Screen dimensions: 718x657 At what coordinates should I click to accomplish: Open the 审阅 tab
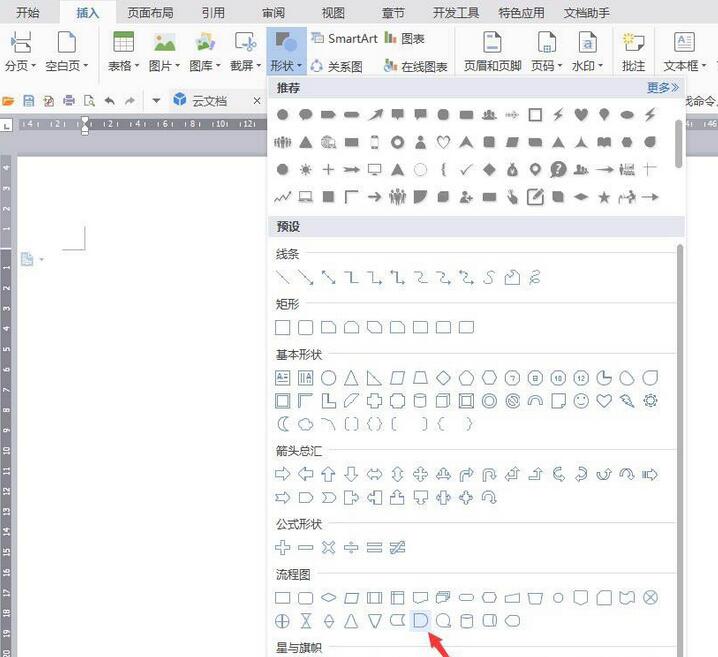click(273, 12)
